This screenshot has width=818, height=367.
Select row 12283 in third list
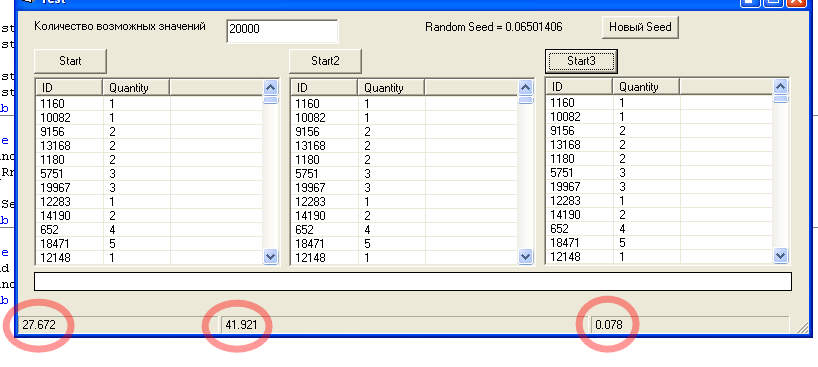tap(659, 200)
